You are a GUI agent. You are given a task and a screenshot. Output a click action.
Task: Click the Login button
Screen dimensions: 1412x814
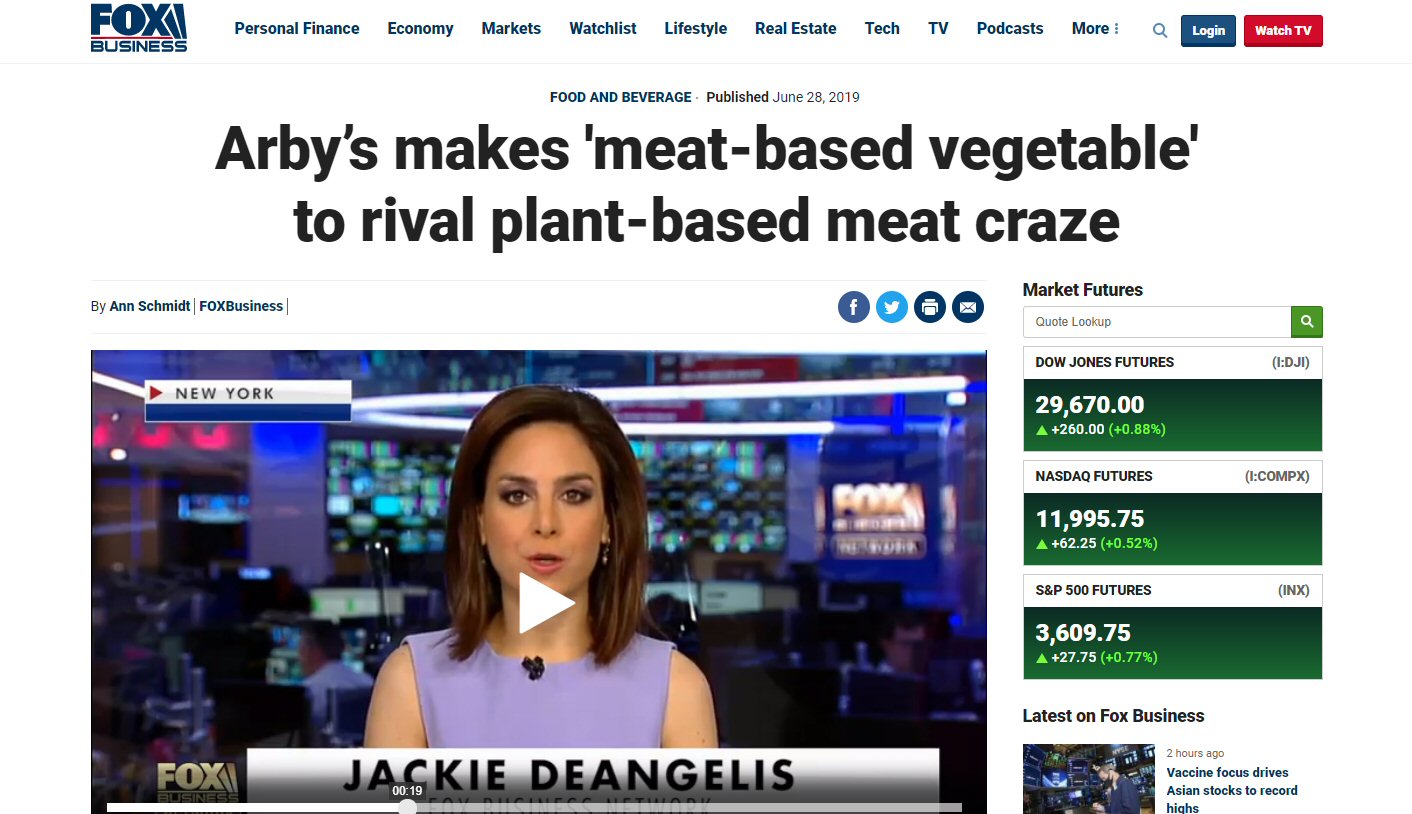pos(1208,30)
